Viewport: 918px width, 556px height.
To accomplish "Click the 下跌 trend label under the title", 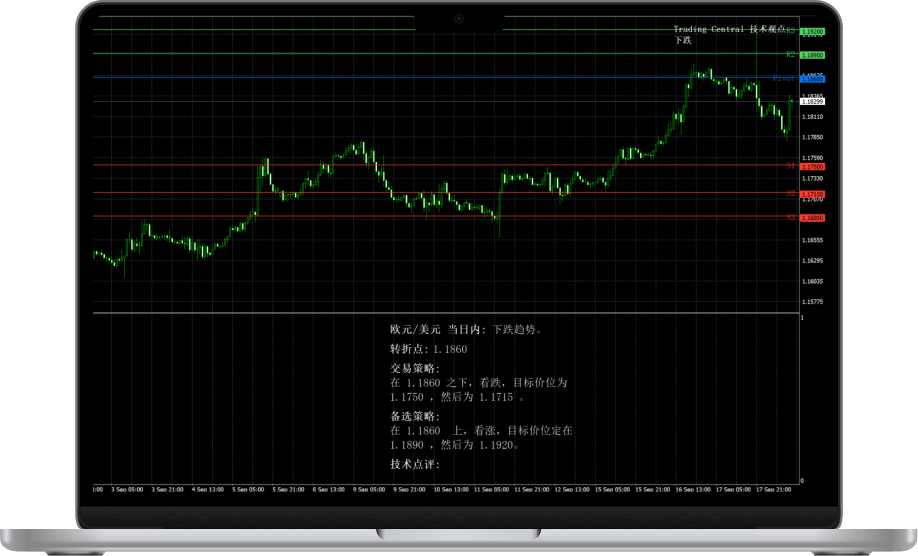I will [x=682, y=41].
